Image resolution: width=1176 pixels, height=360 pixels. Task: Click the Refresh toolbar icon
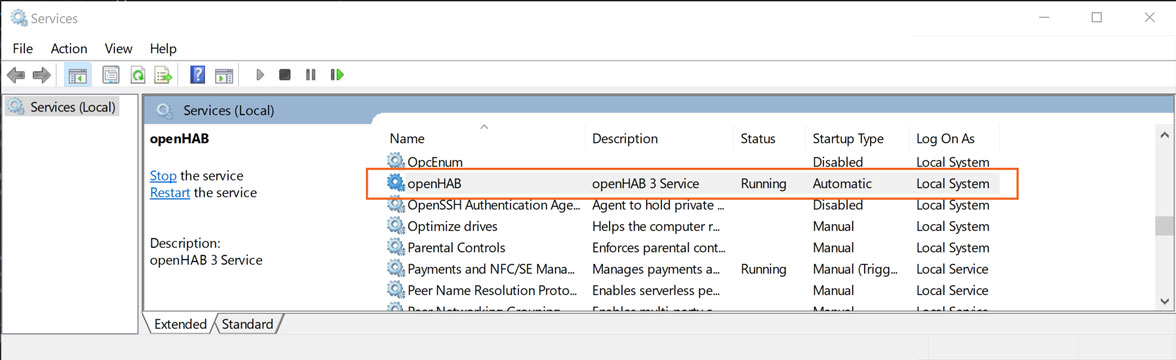pos(137,75)
